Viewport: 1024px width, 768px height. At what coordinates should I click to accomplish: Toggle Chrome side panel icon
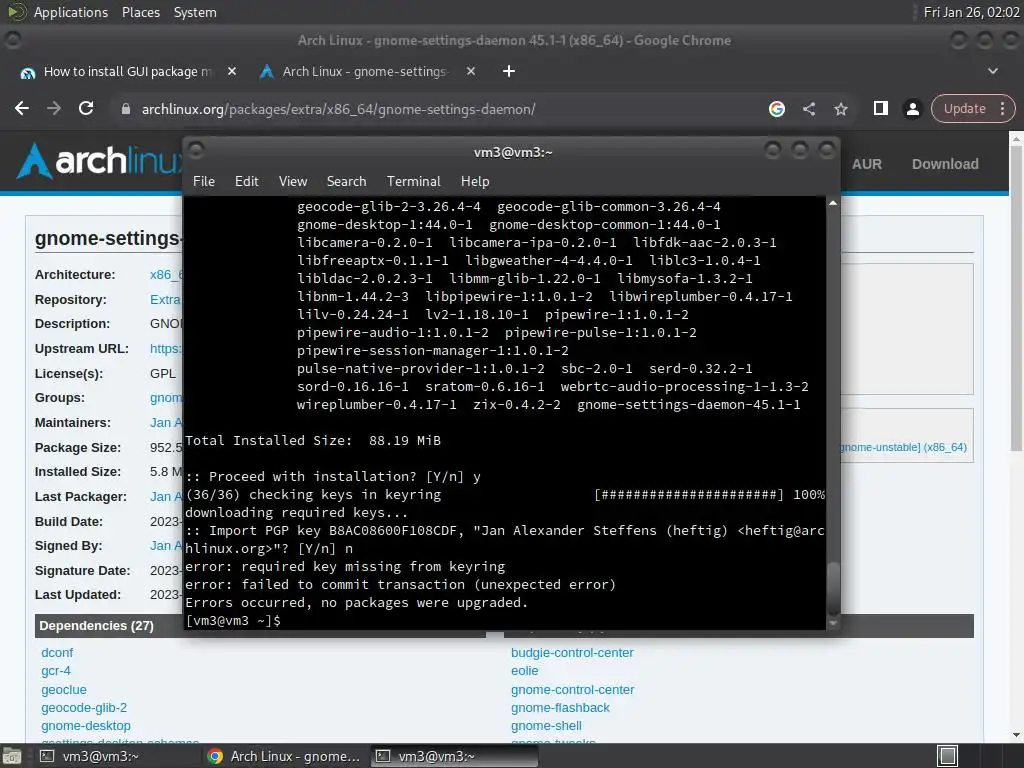coord(880,108)
